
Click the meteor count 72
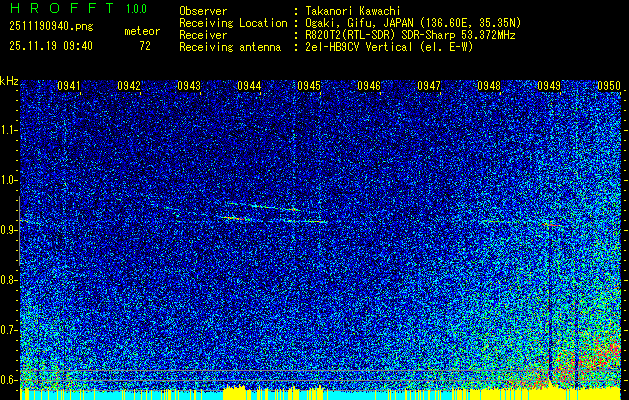[145, 46]
